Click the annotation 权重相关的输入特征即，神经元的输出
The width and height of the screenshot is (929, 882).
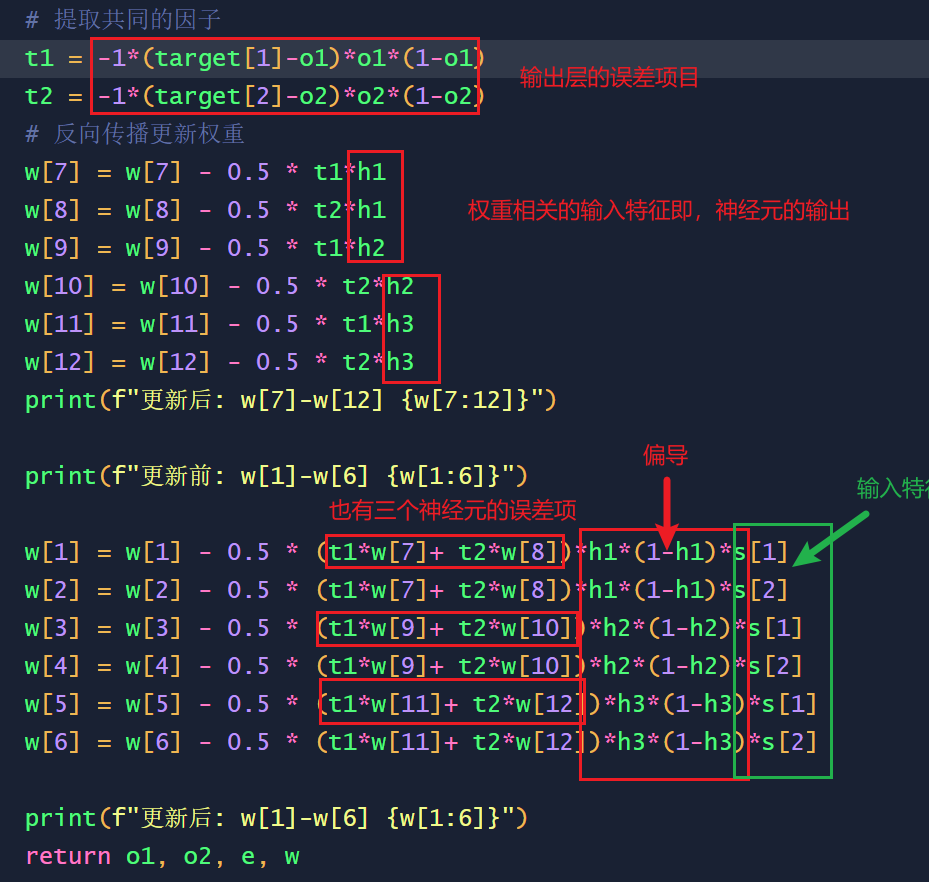(660, 210)
